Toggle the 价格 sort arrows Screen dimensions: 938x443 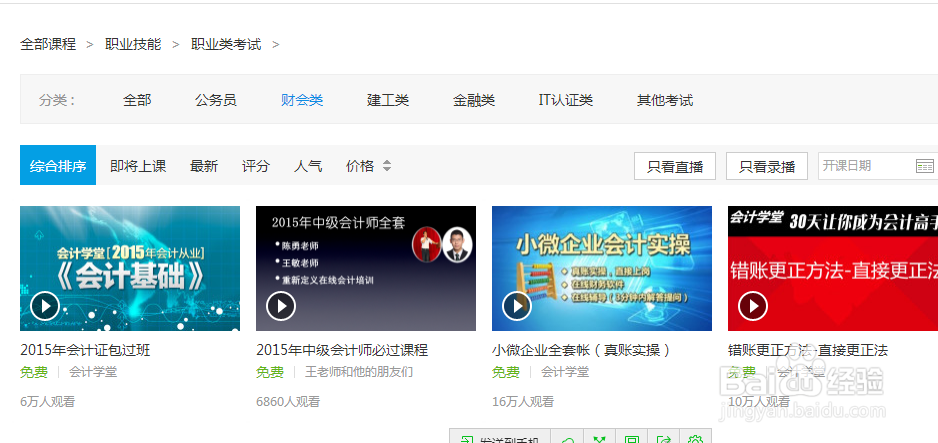point(387,166)
